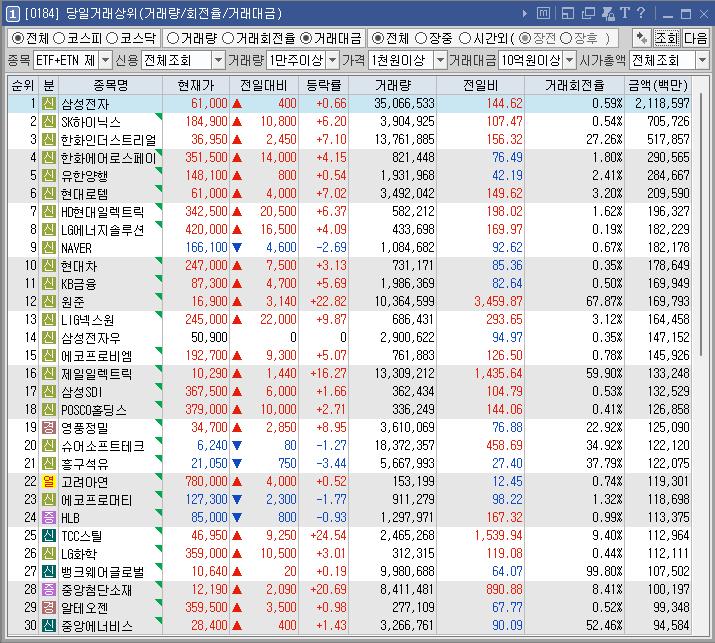This screenshot has width=715, height=643.
Task: Click 제일일렉트릭 change rate +16.27
Action: (328, 373)
